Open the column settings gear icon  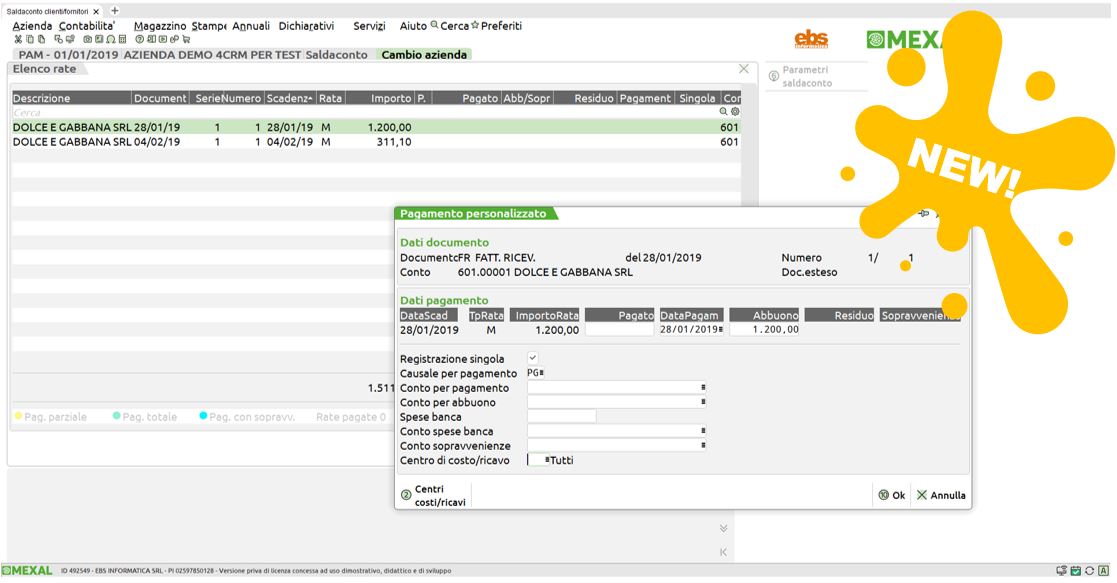point(735,113)
